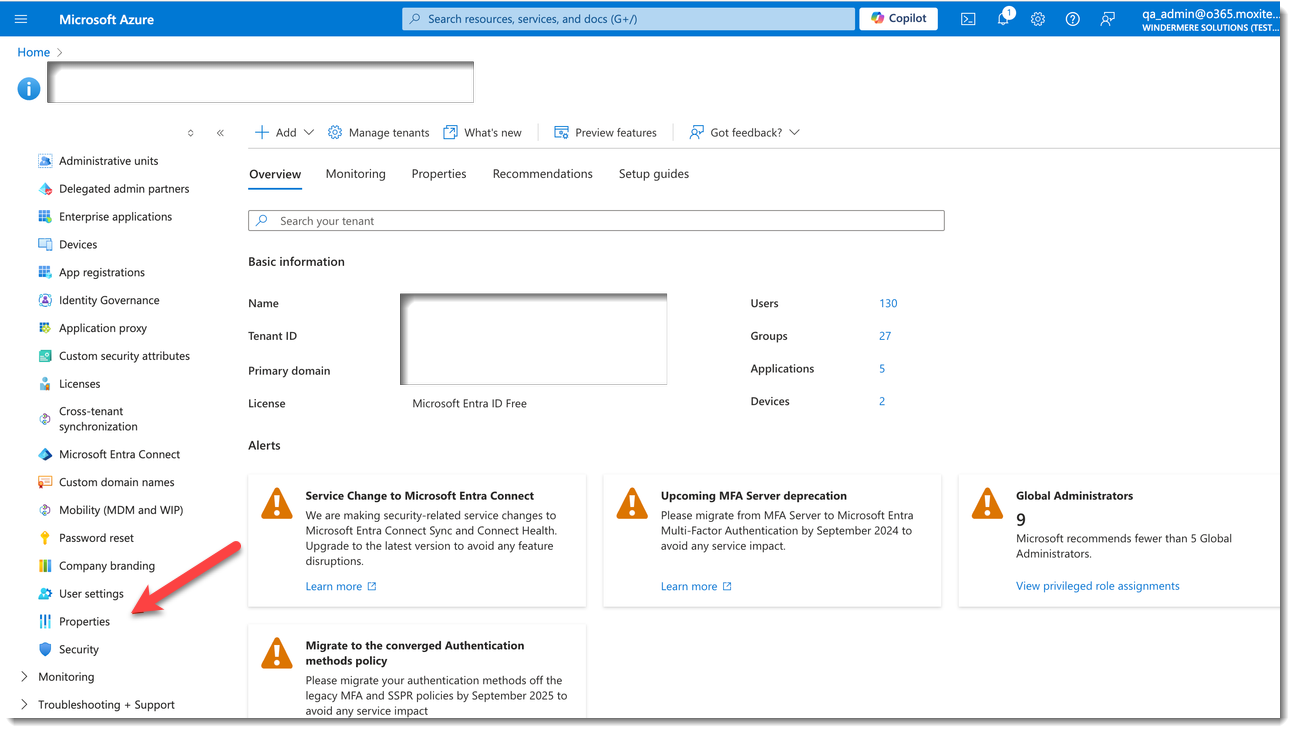Open the Devices count 2

tap(882, 402)
